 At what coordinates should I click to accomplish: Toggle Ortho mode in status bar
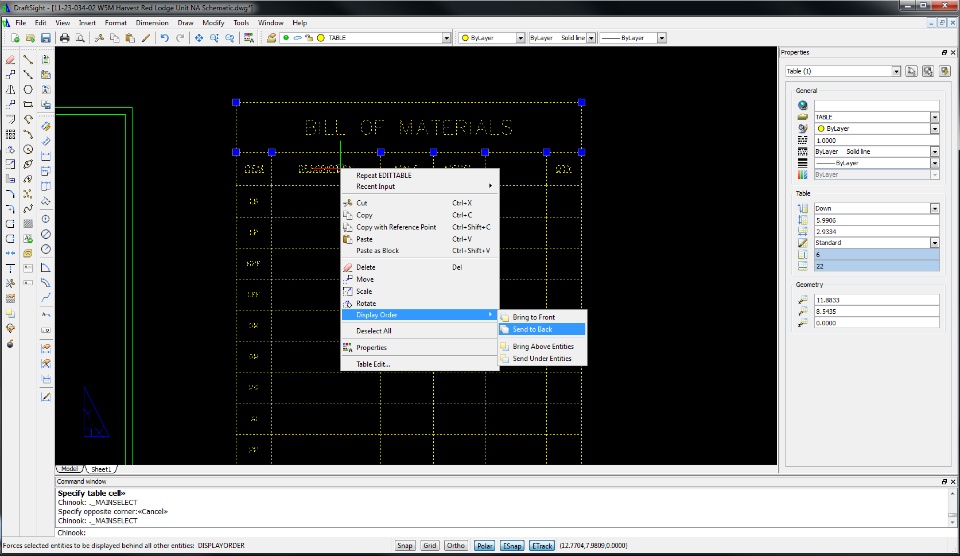click(456, 546)
